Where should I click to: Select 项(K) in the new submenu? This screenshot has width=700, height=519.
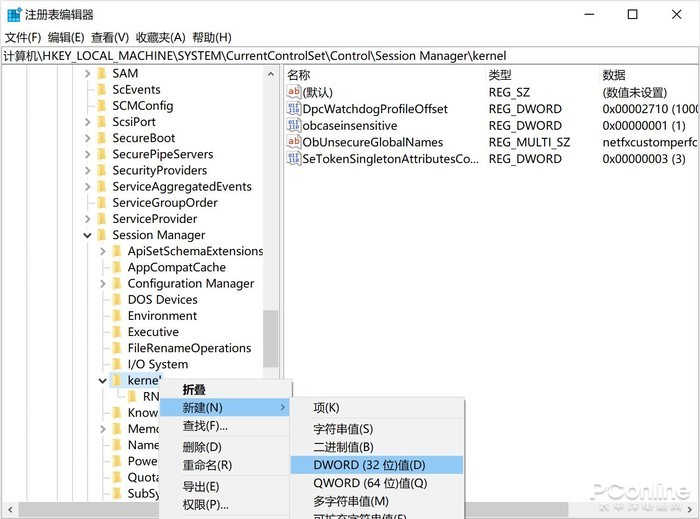pyautogui.click(x=376, y=407)
